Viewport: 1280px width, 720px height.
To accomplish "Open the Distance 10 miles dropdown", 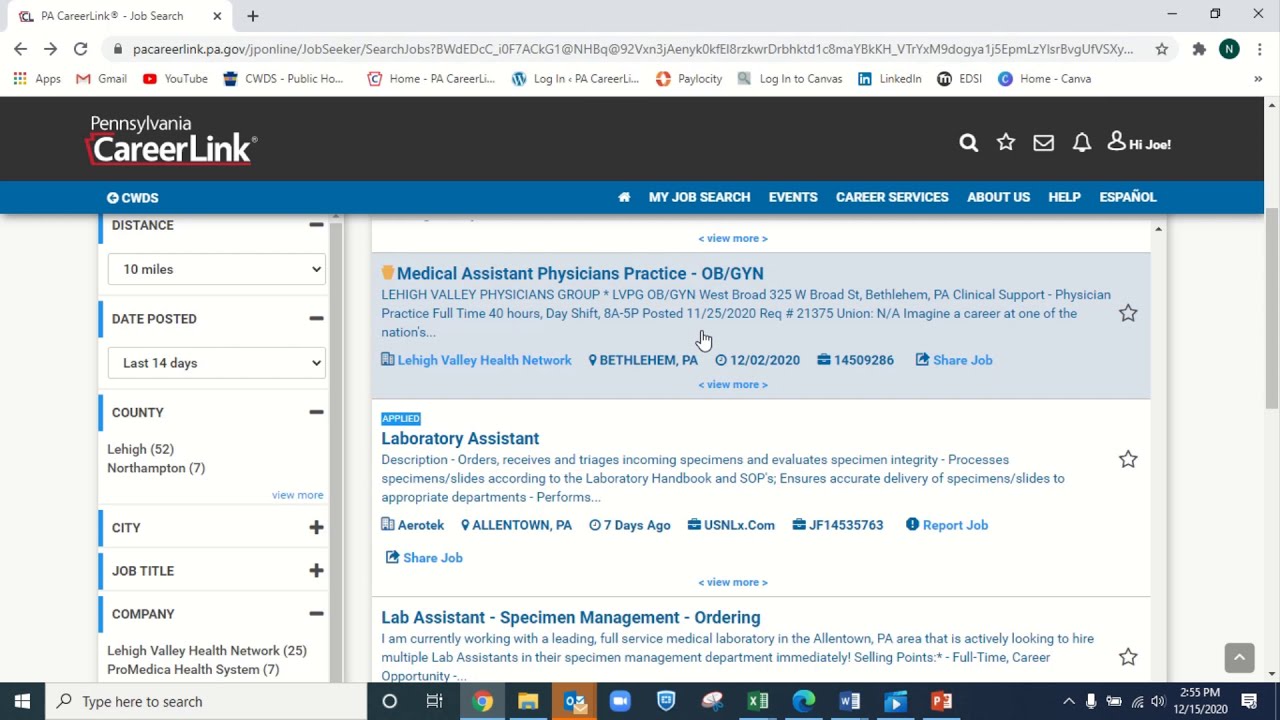I will pos(216,269).
